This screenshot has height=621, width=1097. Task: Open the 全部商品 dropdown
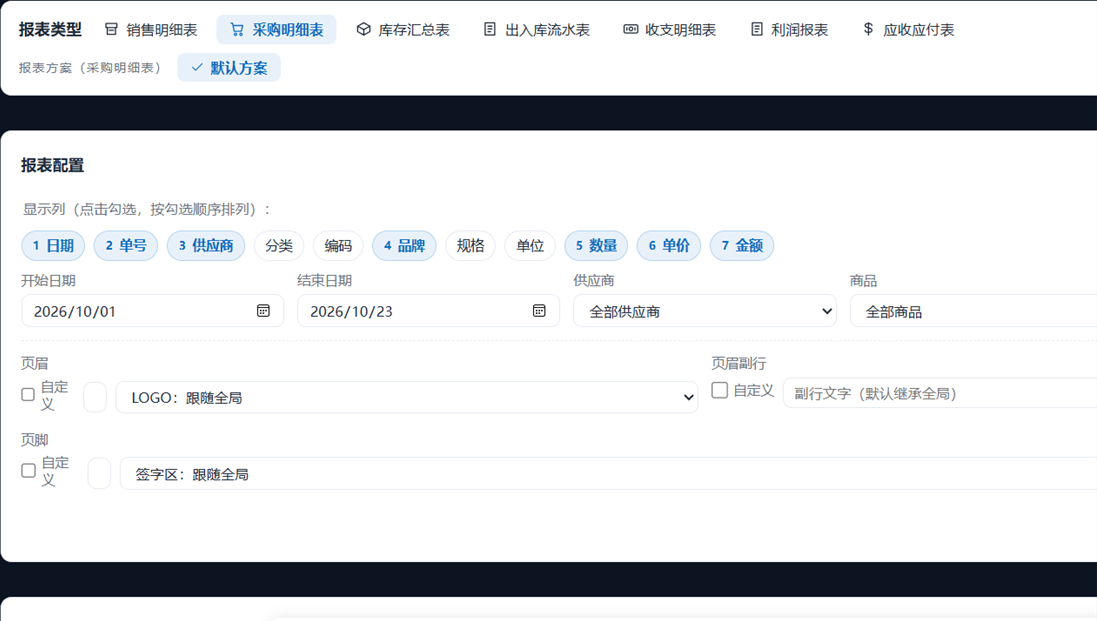tap(973, 311)
